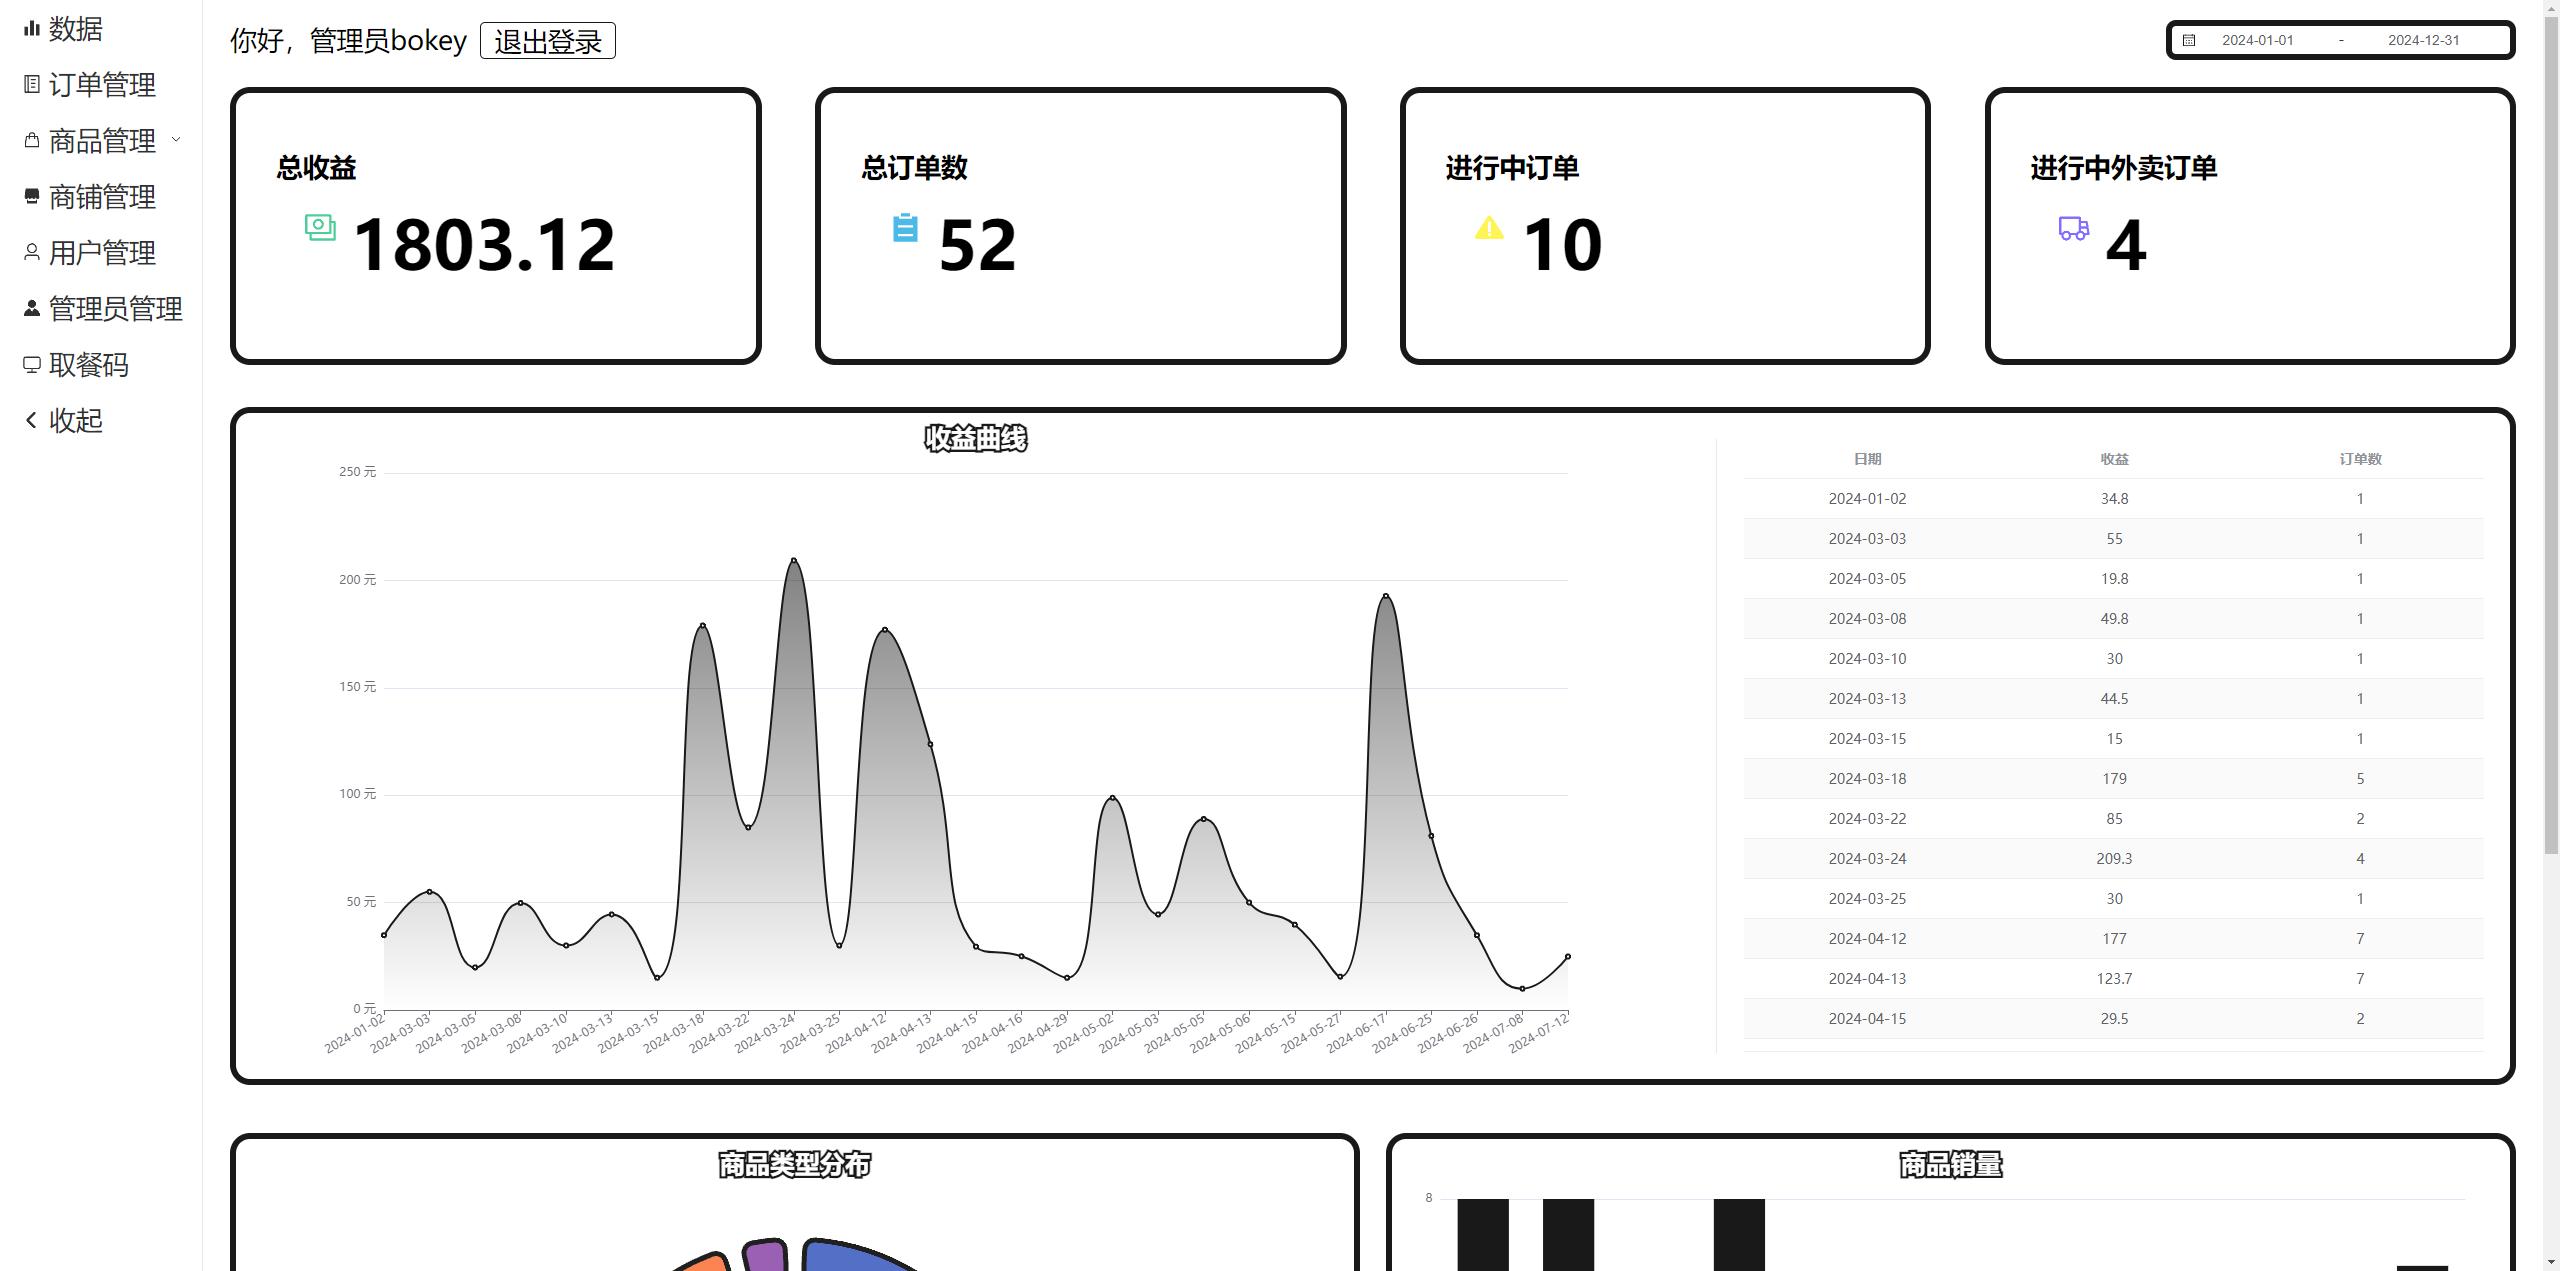Click the orange pie slice in 商品类型分布
The width and height of the screenshot is (2560, 1271).
click(x=705, y=1262)
